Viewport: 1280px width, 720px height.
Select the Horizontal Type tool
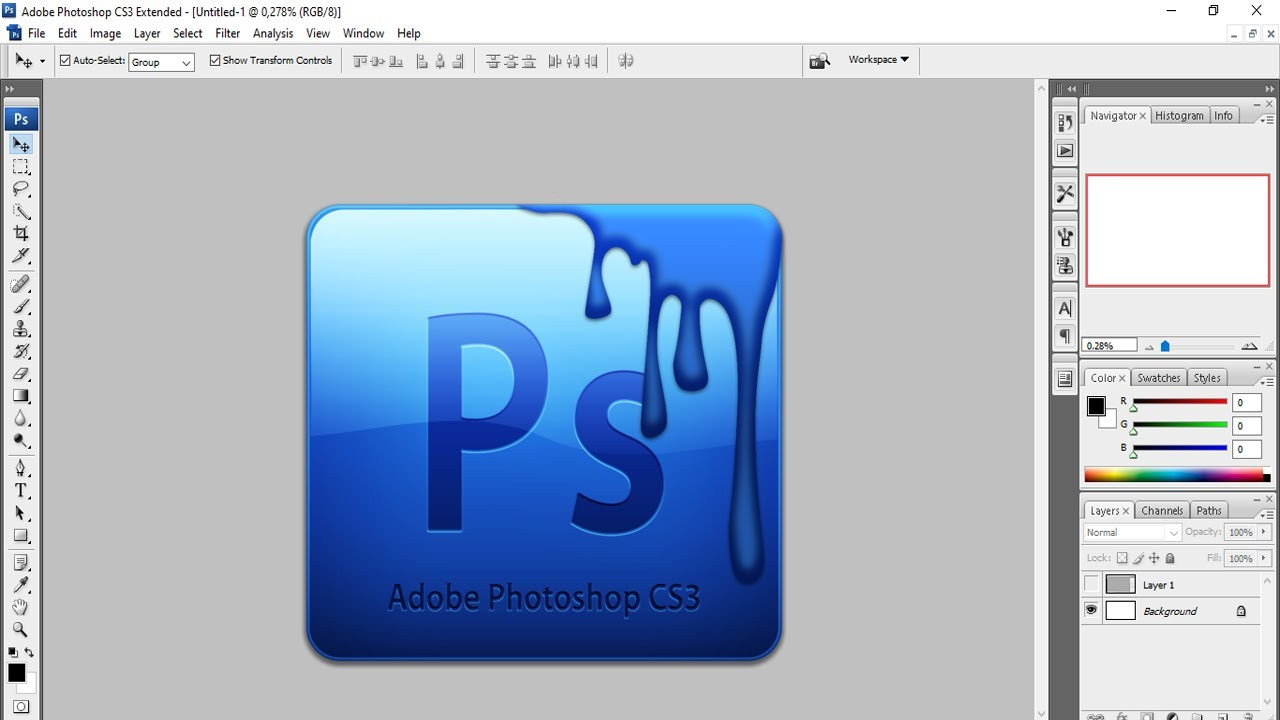click(21, 490)
